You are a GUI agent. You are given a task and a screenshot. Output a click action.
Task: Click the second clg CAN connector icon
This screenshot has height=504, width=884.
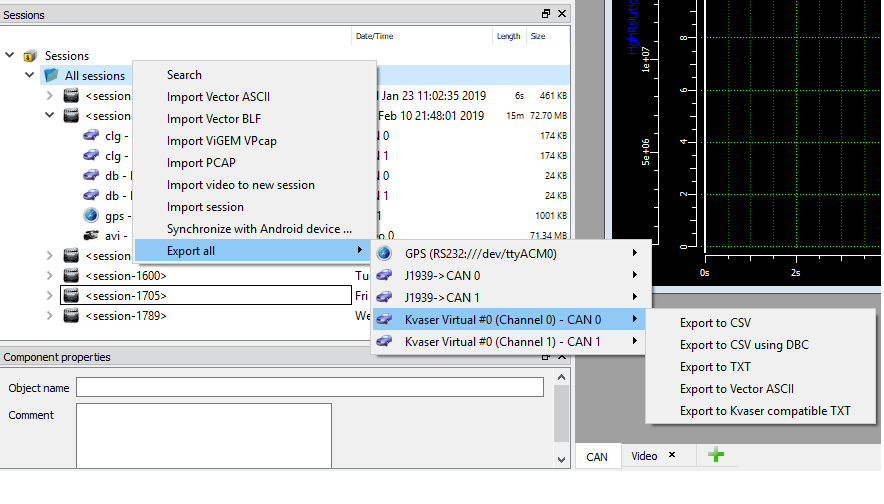click(x=91, y=155)
